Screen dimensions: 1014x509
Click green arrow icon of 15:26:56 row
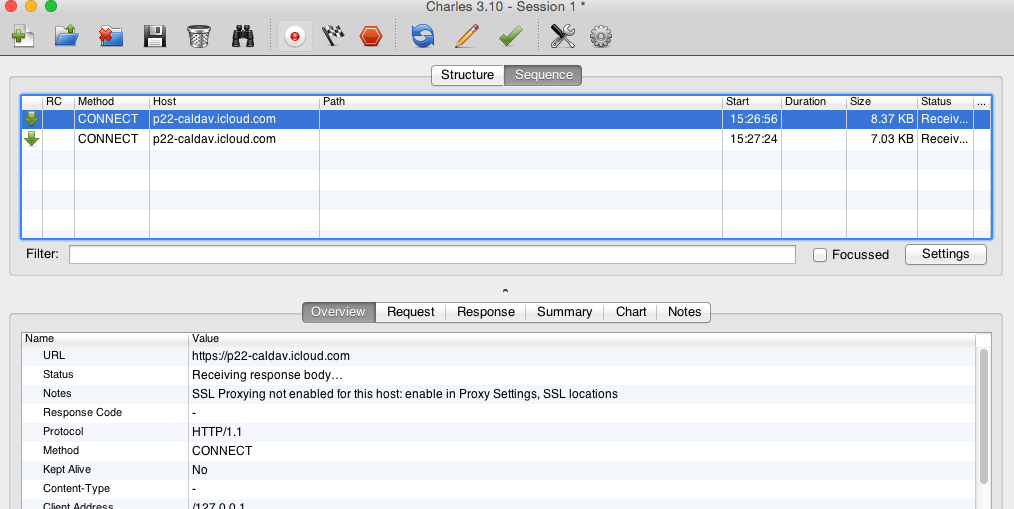click(32, 119)
